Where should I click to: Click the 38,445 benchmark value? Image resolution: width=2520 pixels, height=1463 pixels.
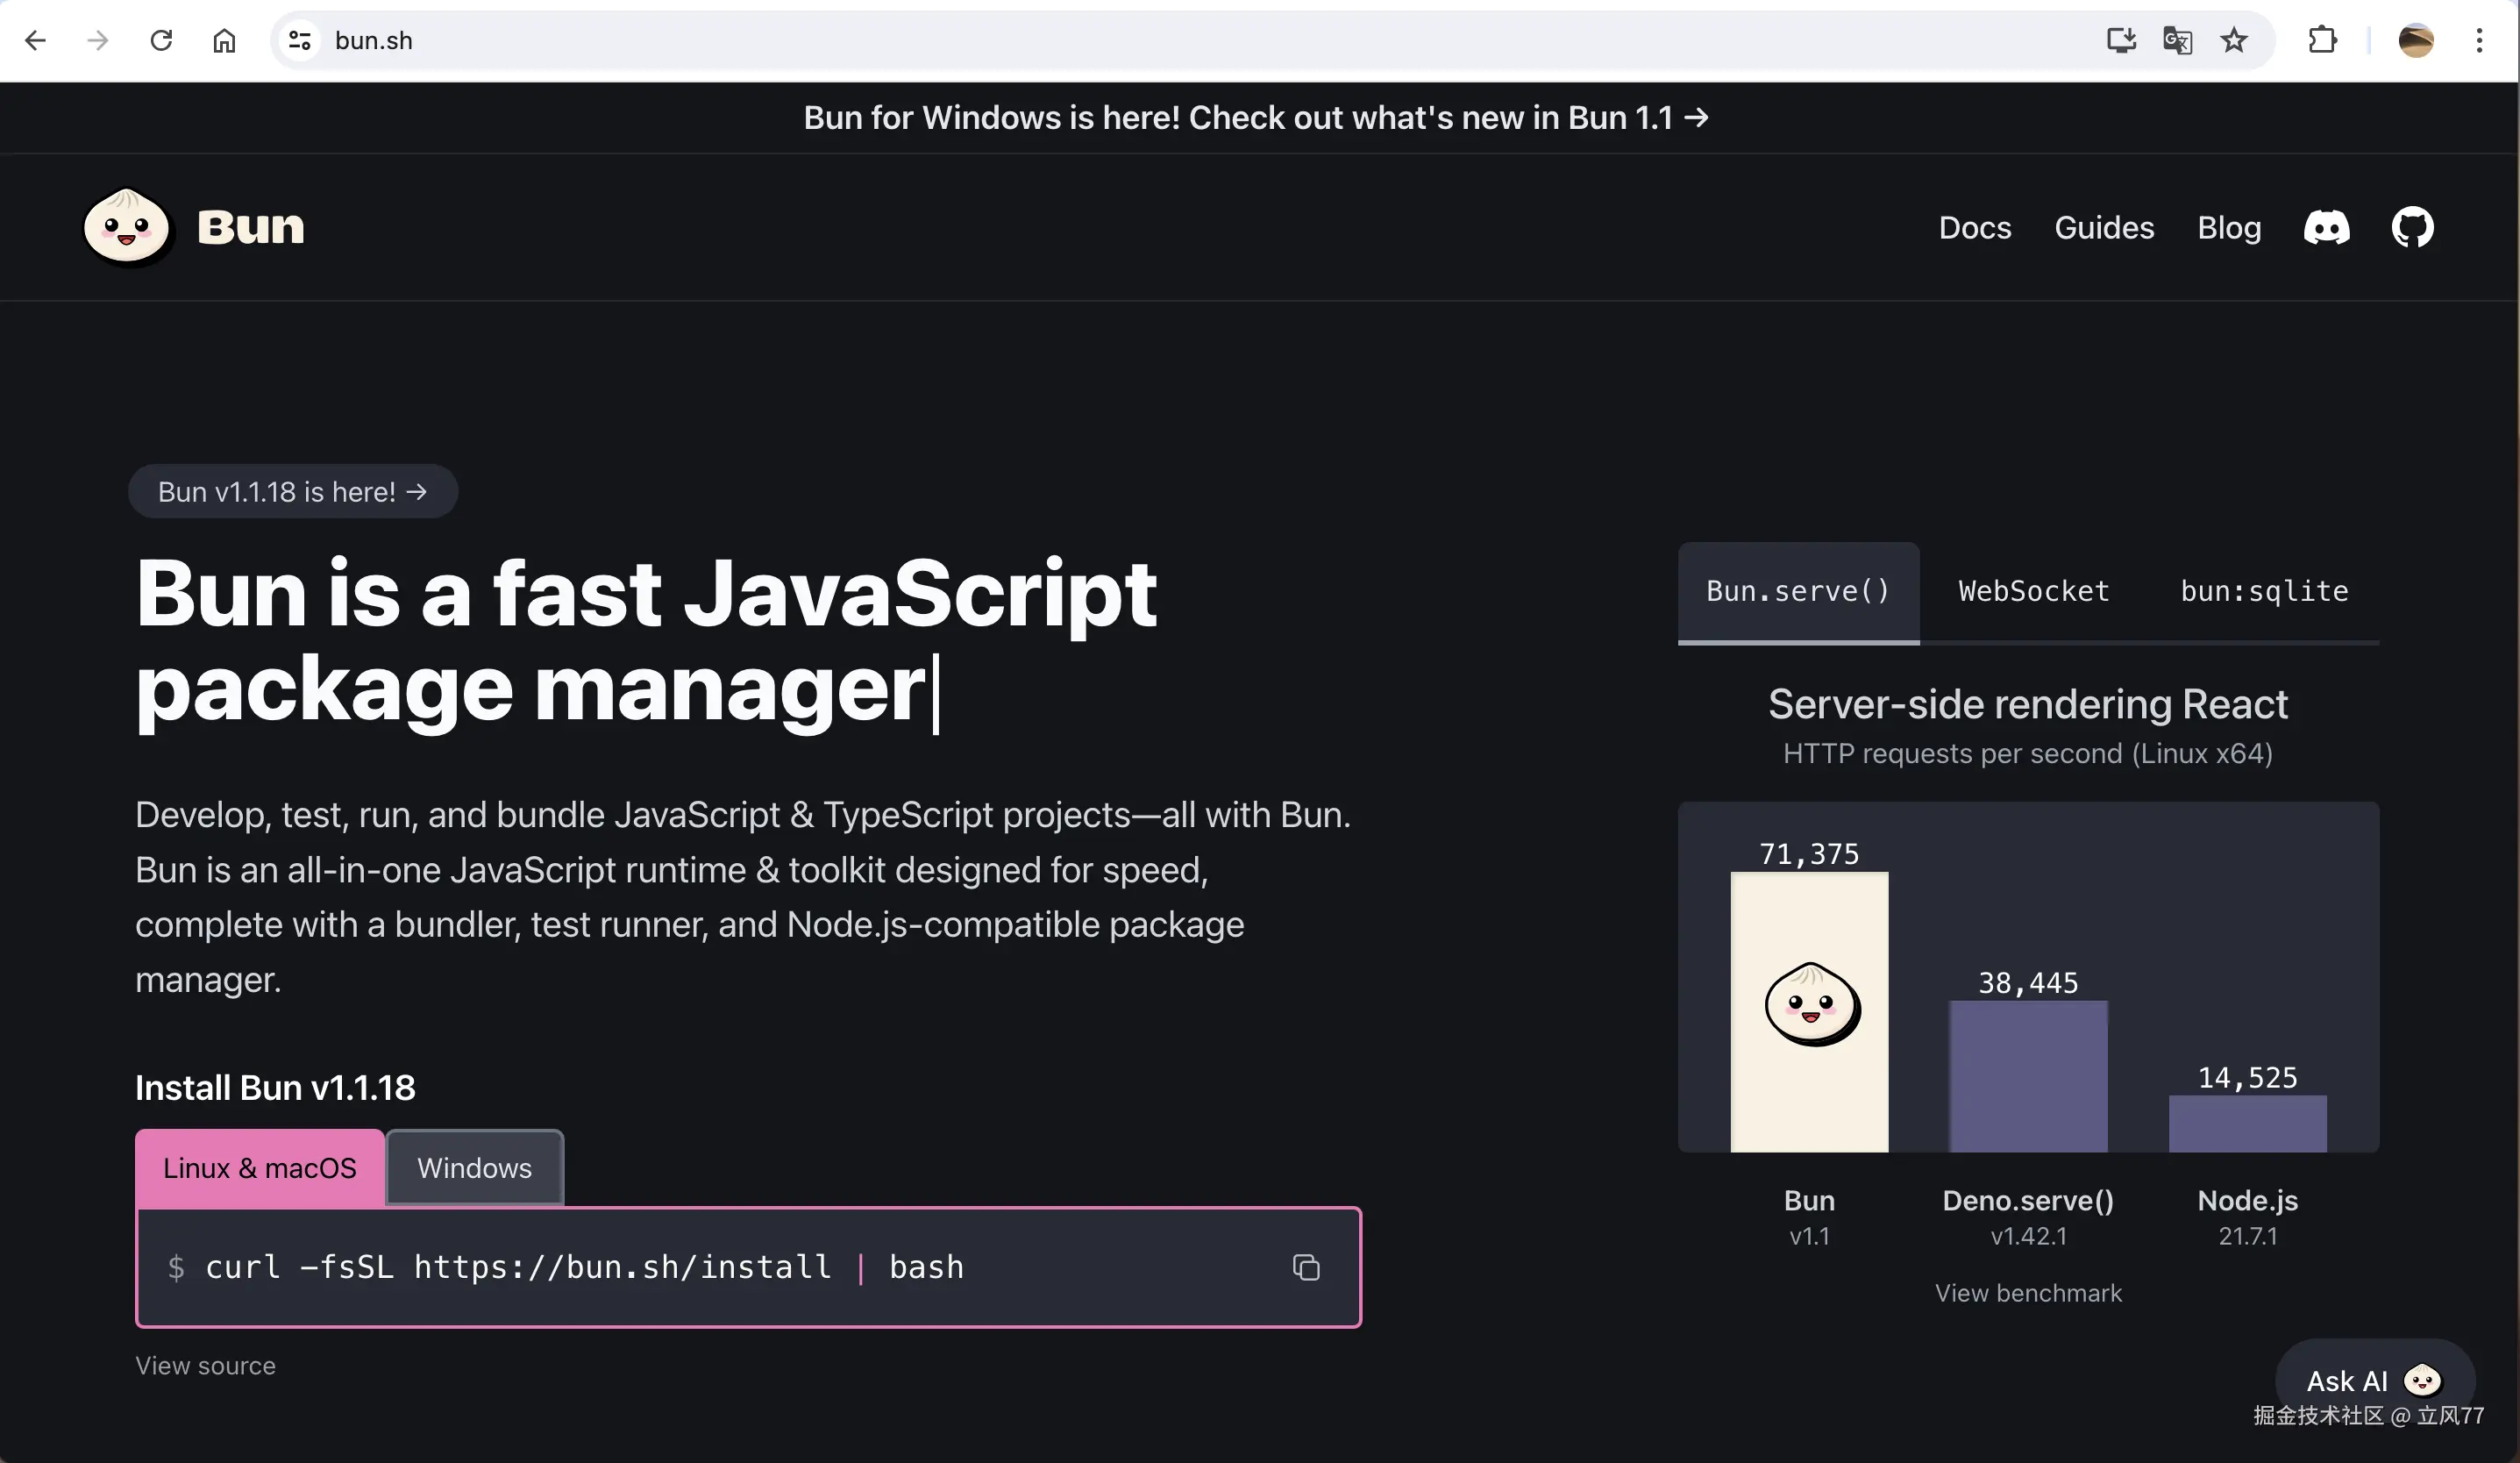coord(2028,983)
